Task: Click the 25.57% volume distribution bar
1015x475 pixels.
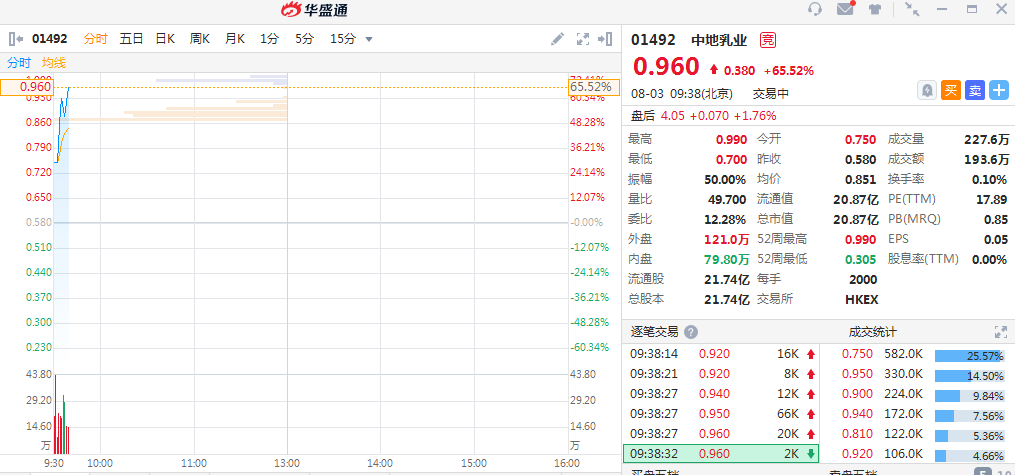Action: pos(969,355)
